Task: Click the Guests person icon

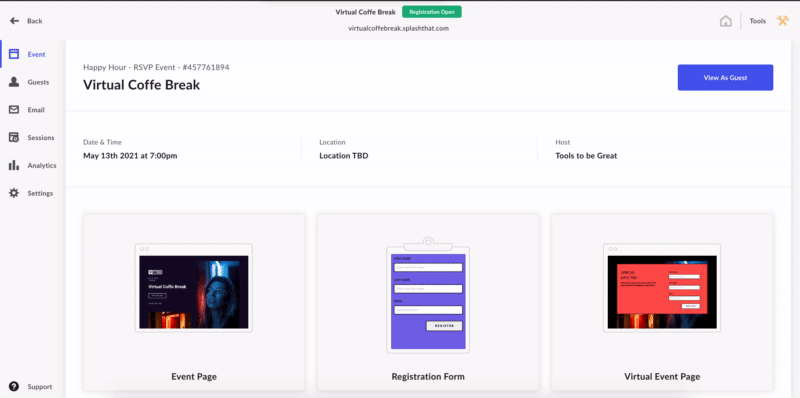Action: (x=14, y=82)
